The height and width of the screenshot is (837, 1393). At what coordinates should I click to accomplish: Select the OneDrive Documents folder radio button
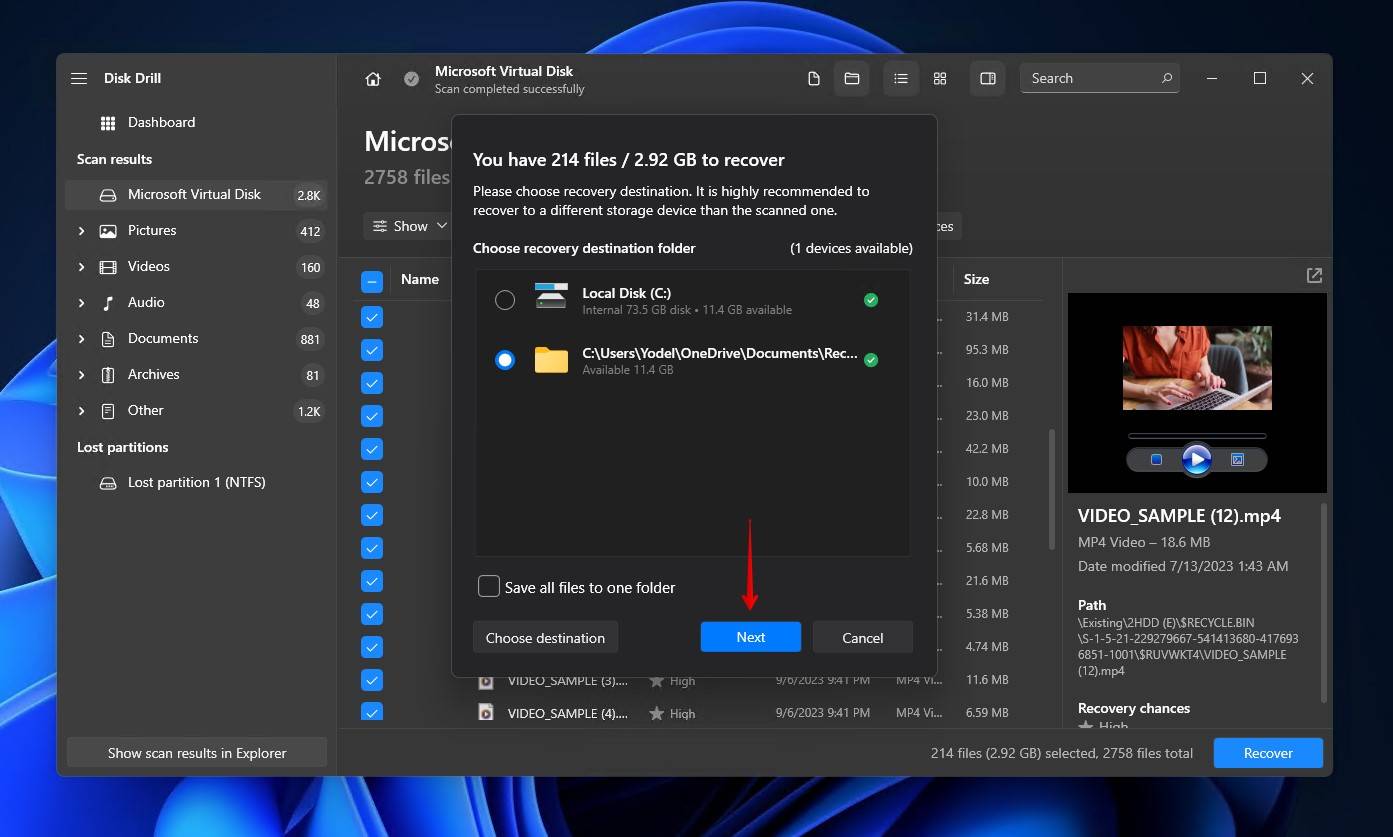click(x=505, y=360)
